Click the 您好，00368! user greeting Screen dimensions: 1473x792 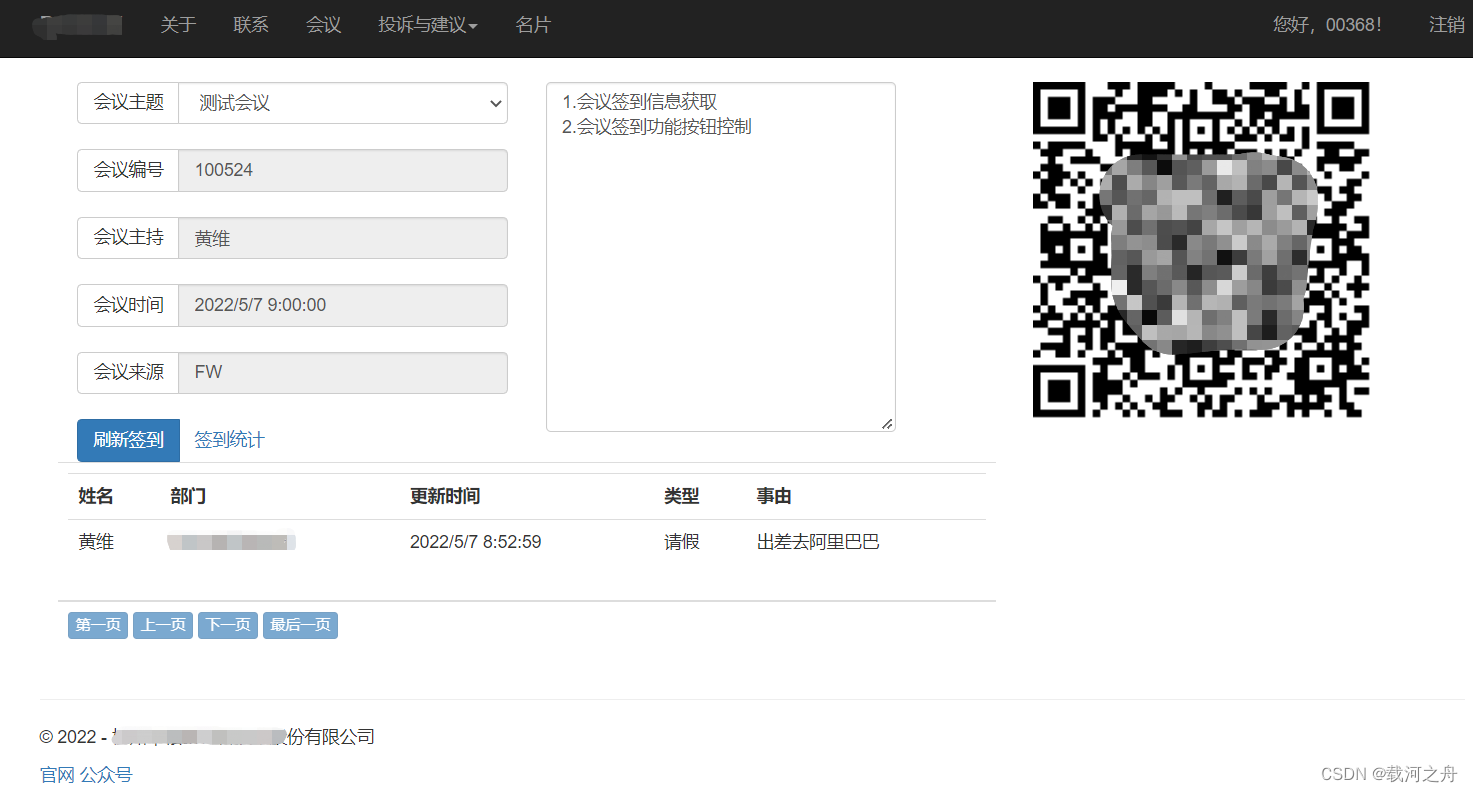coord(1327,25)
